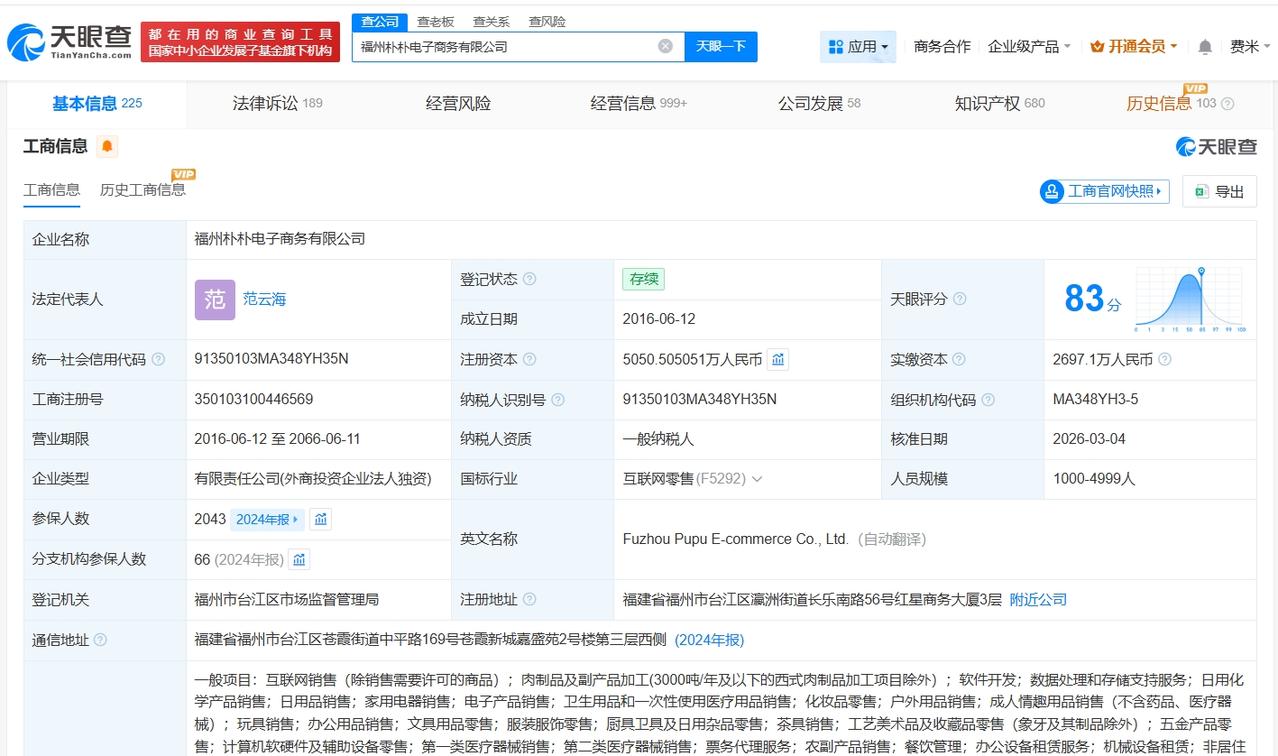Click the 天眼一下 search button

tap(721, 46)
